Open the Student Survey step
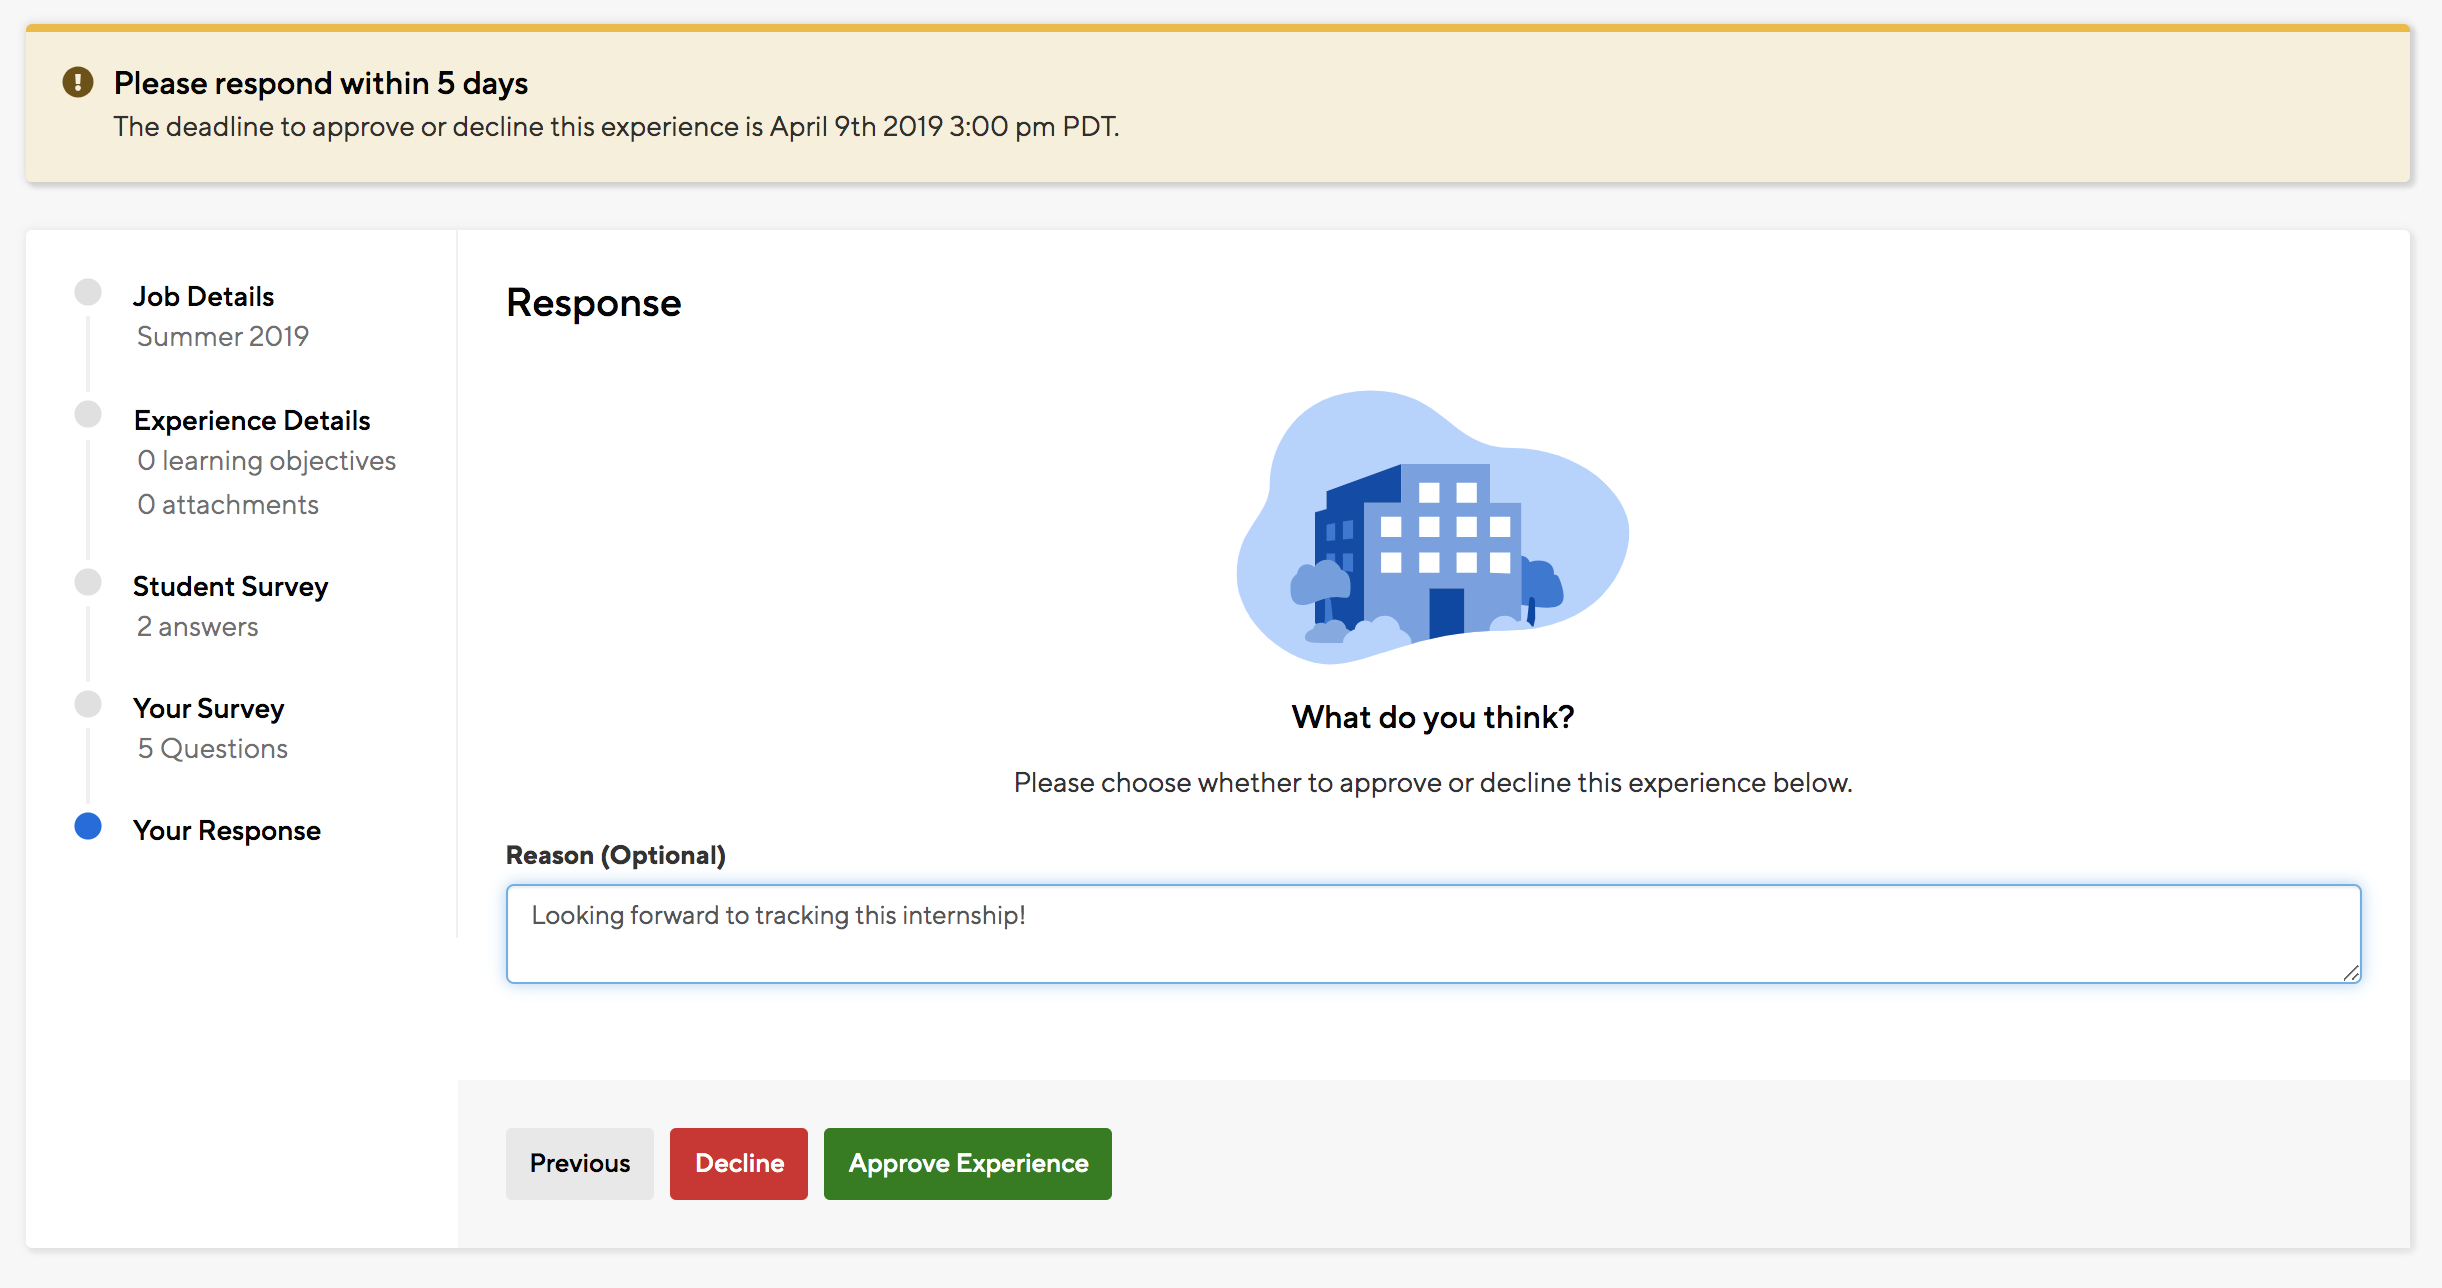 (x=230, y=586)
